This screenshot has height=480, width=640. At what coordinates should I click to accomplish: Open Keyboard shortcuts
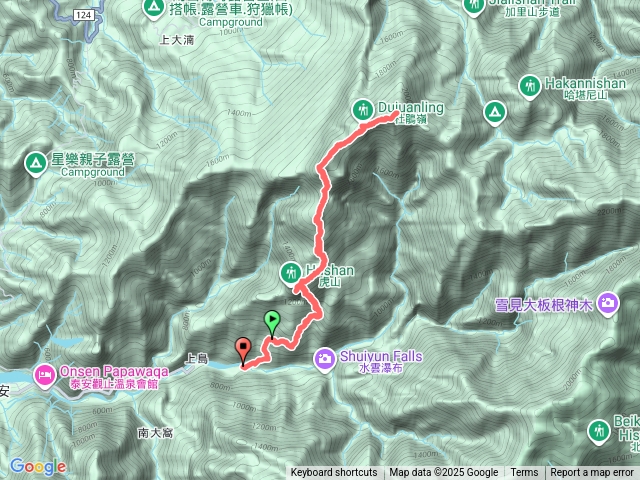(334, 473)
